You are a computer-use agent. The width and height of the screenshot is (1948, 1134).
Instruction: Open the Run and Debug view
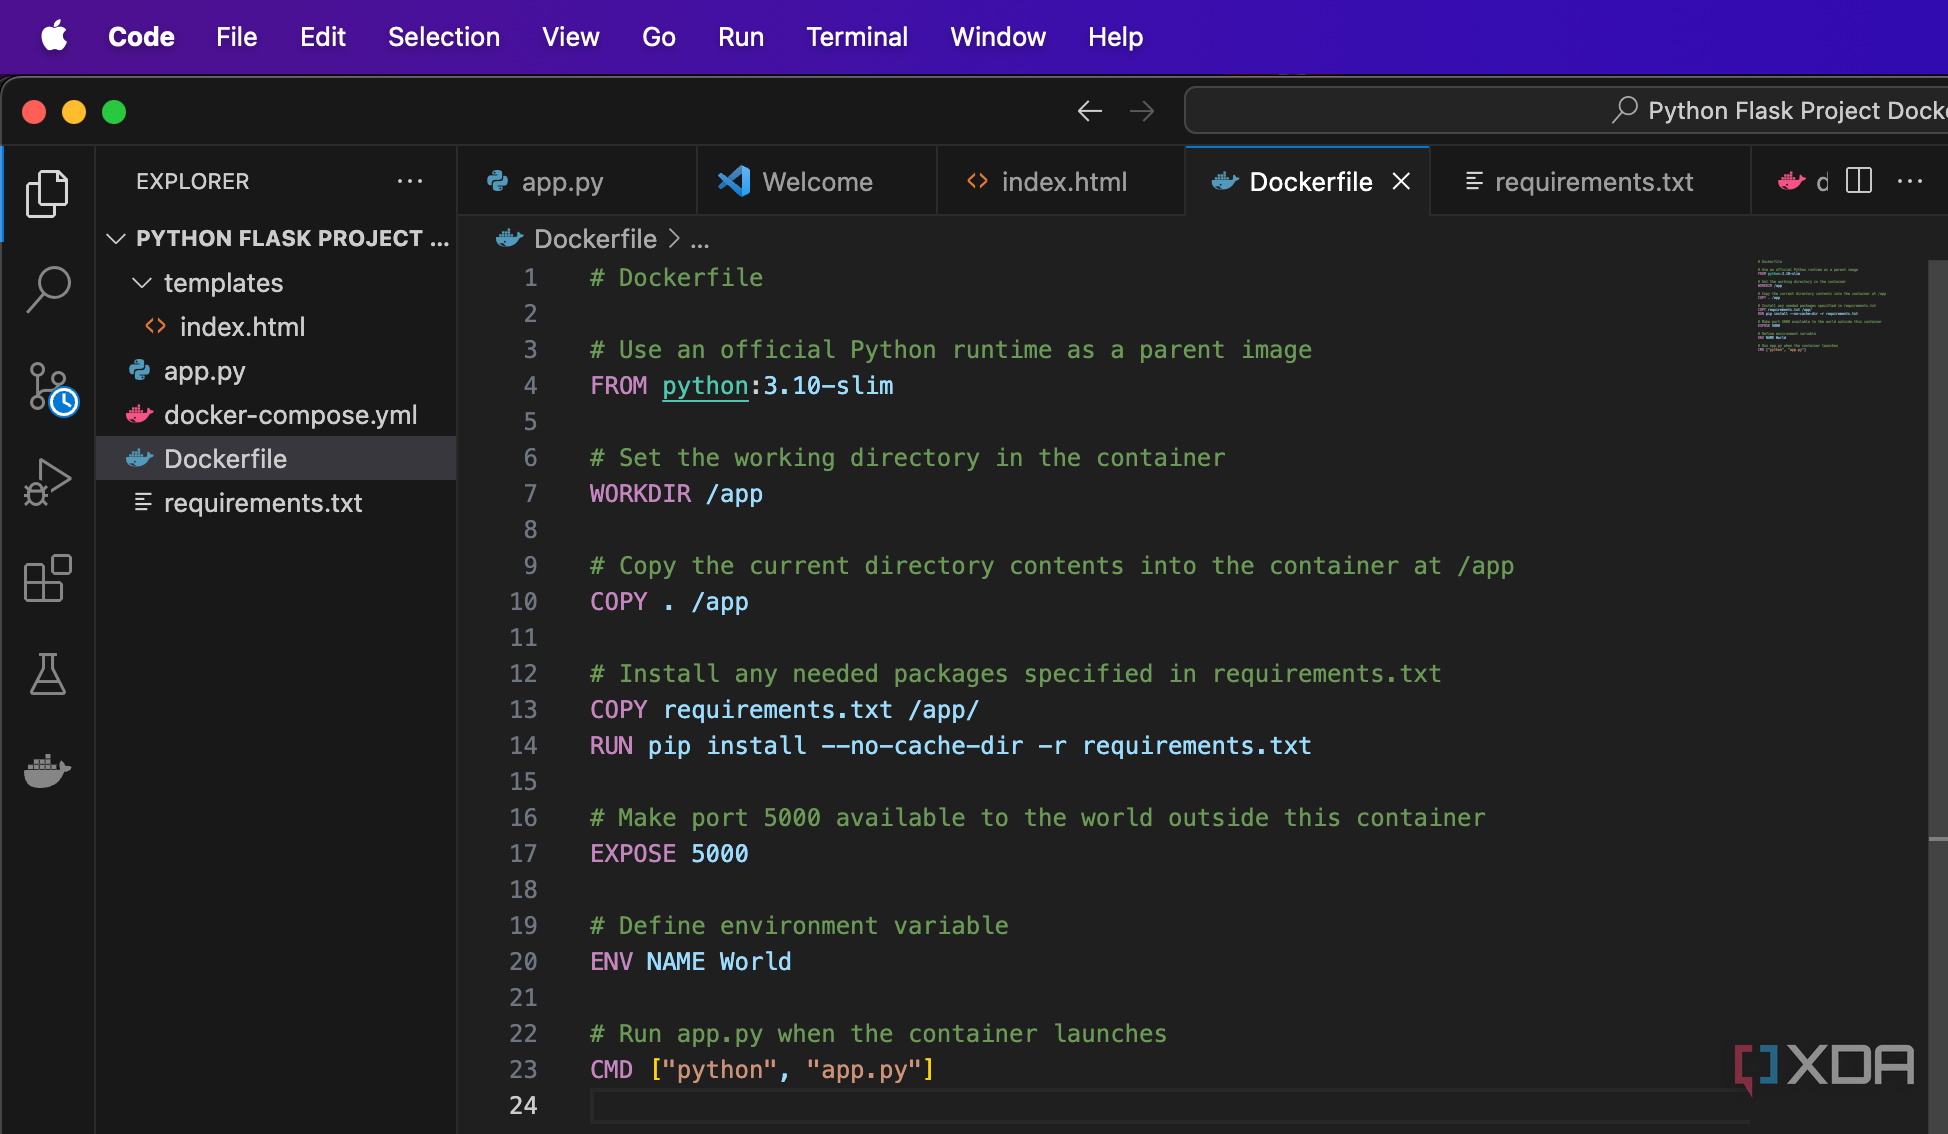pyautogui.click(x=47, y=483)
